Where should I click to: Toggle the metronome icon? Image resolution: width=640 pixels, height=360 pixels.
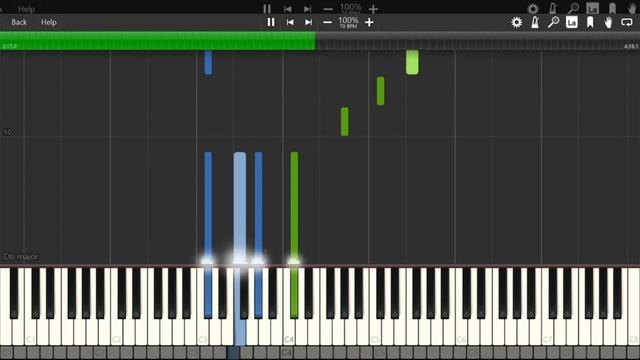535,22
